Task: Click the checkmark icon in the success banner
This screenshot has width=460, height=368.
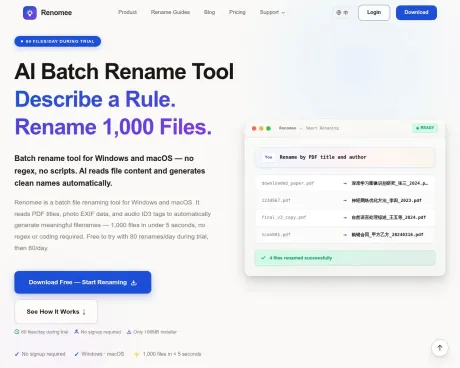Action: click(x=263, y=258)
